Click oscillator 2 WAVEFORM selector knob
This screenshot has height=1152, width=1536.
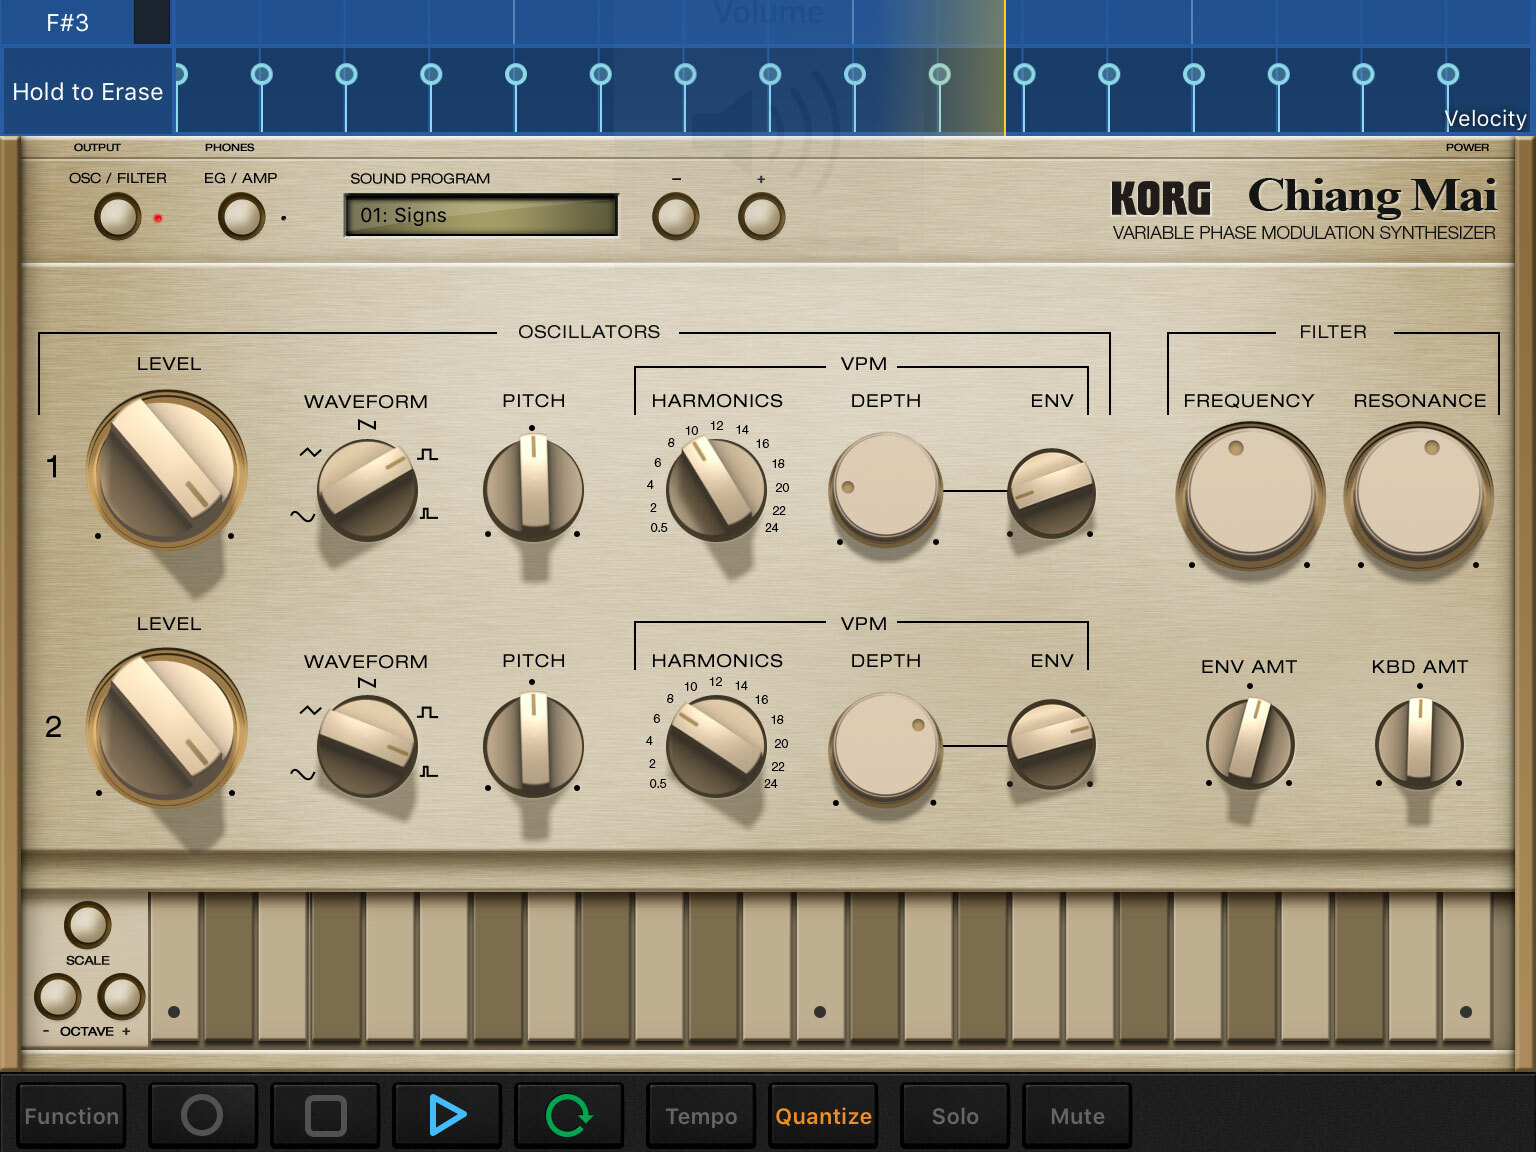coord(367,747)
